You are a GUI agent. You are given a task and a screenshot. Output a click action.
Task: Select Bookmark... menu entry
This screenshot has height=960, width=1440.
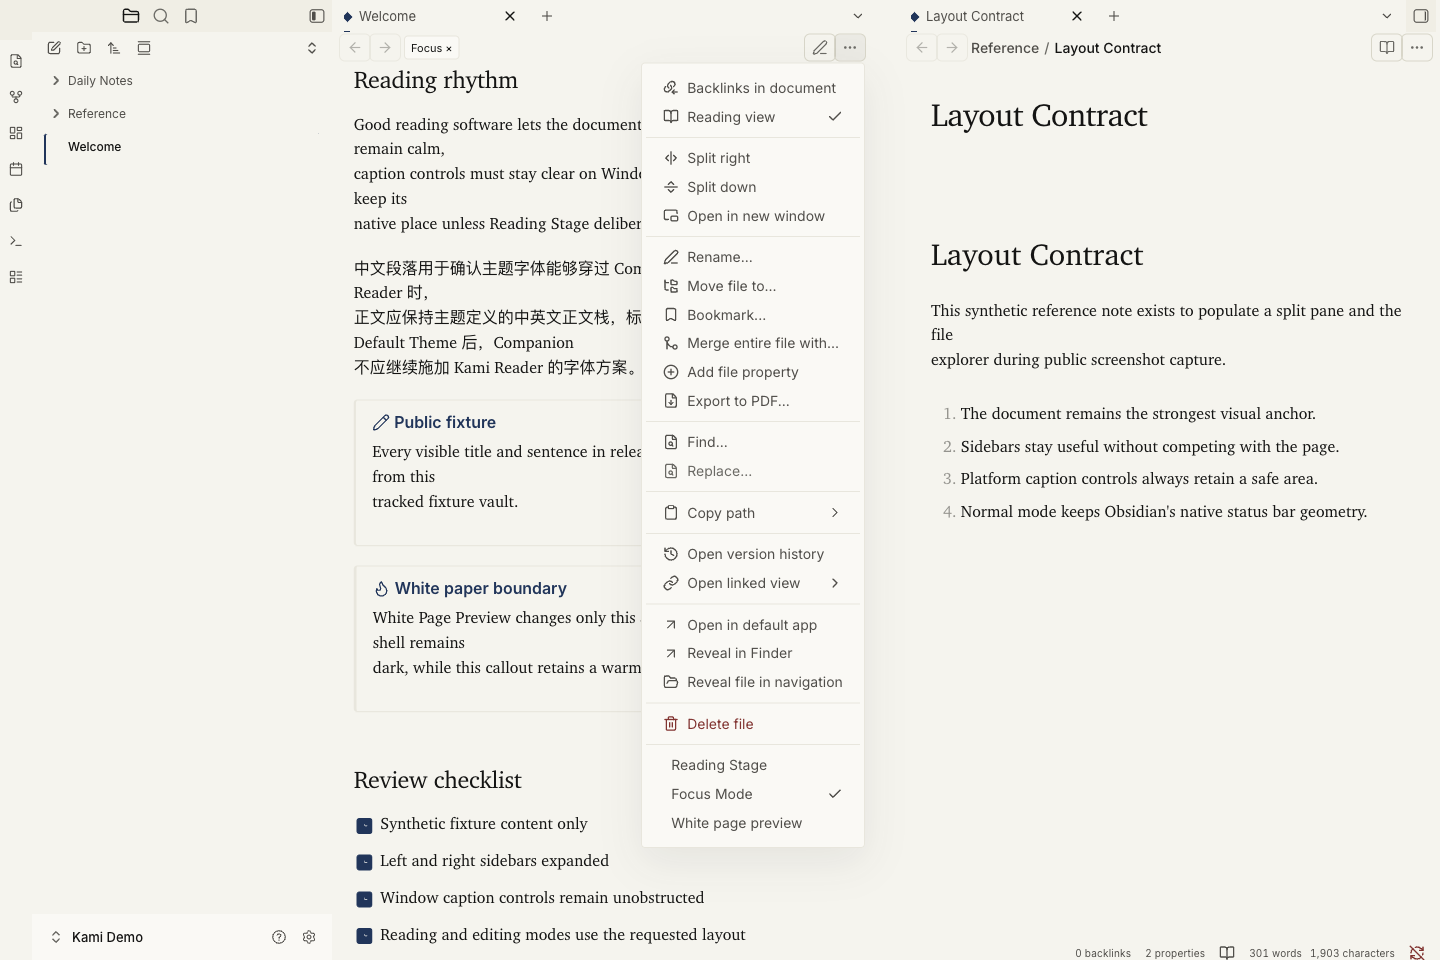pyautogui.click(x=753, y=315)
